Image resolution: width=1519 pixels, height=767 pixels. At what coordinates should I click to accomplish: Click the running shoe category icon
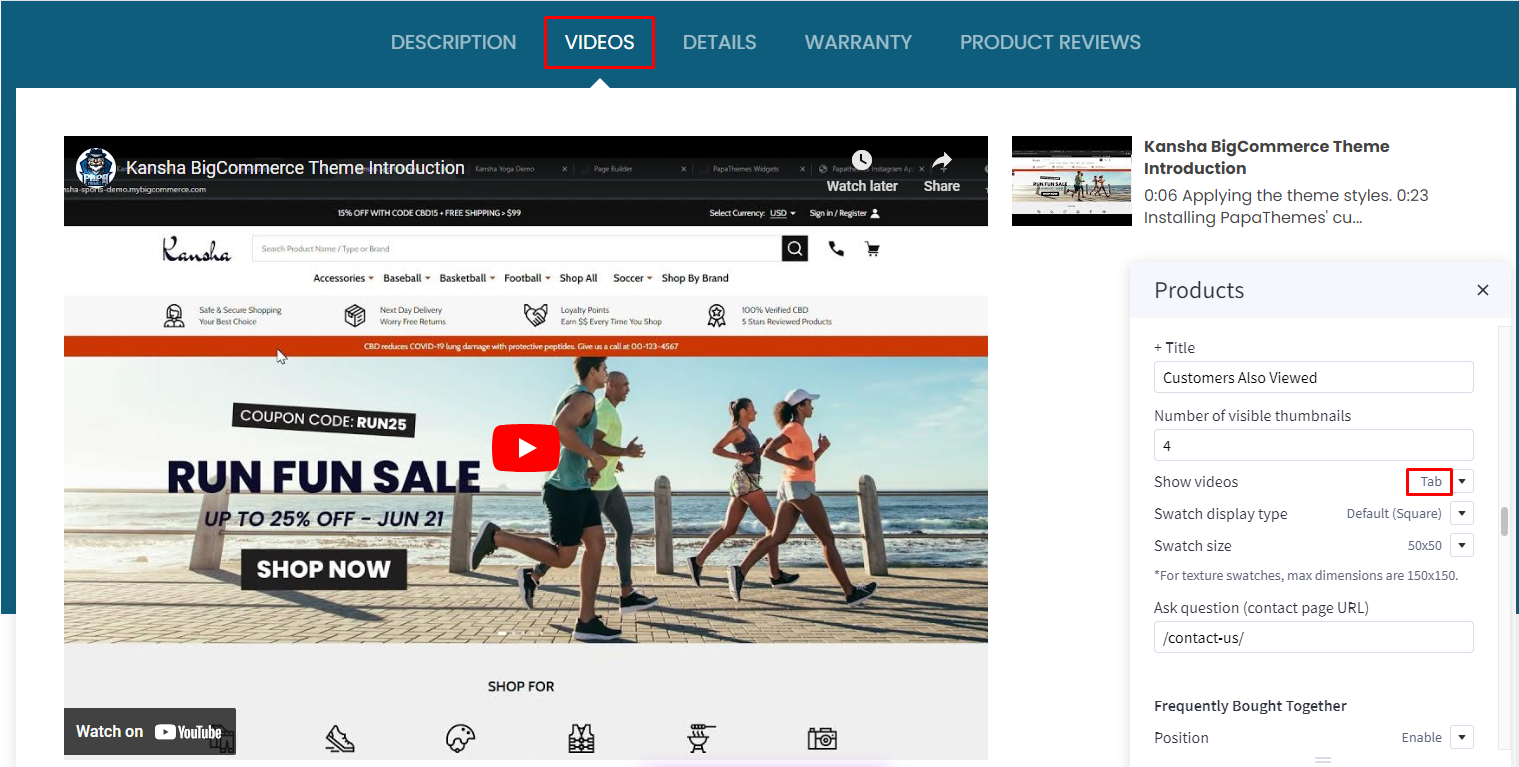click(x=340, y=739)
